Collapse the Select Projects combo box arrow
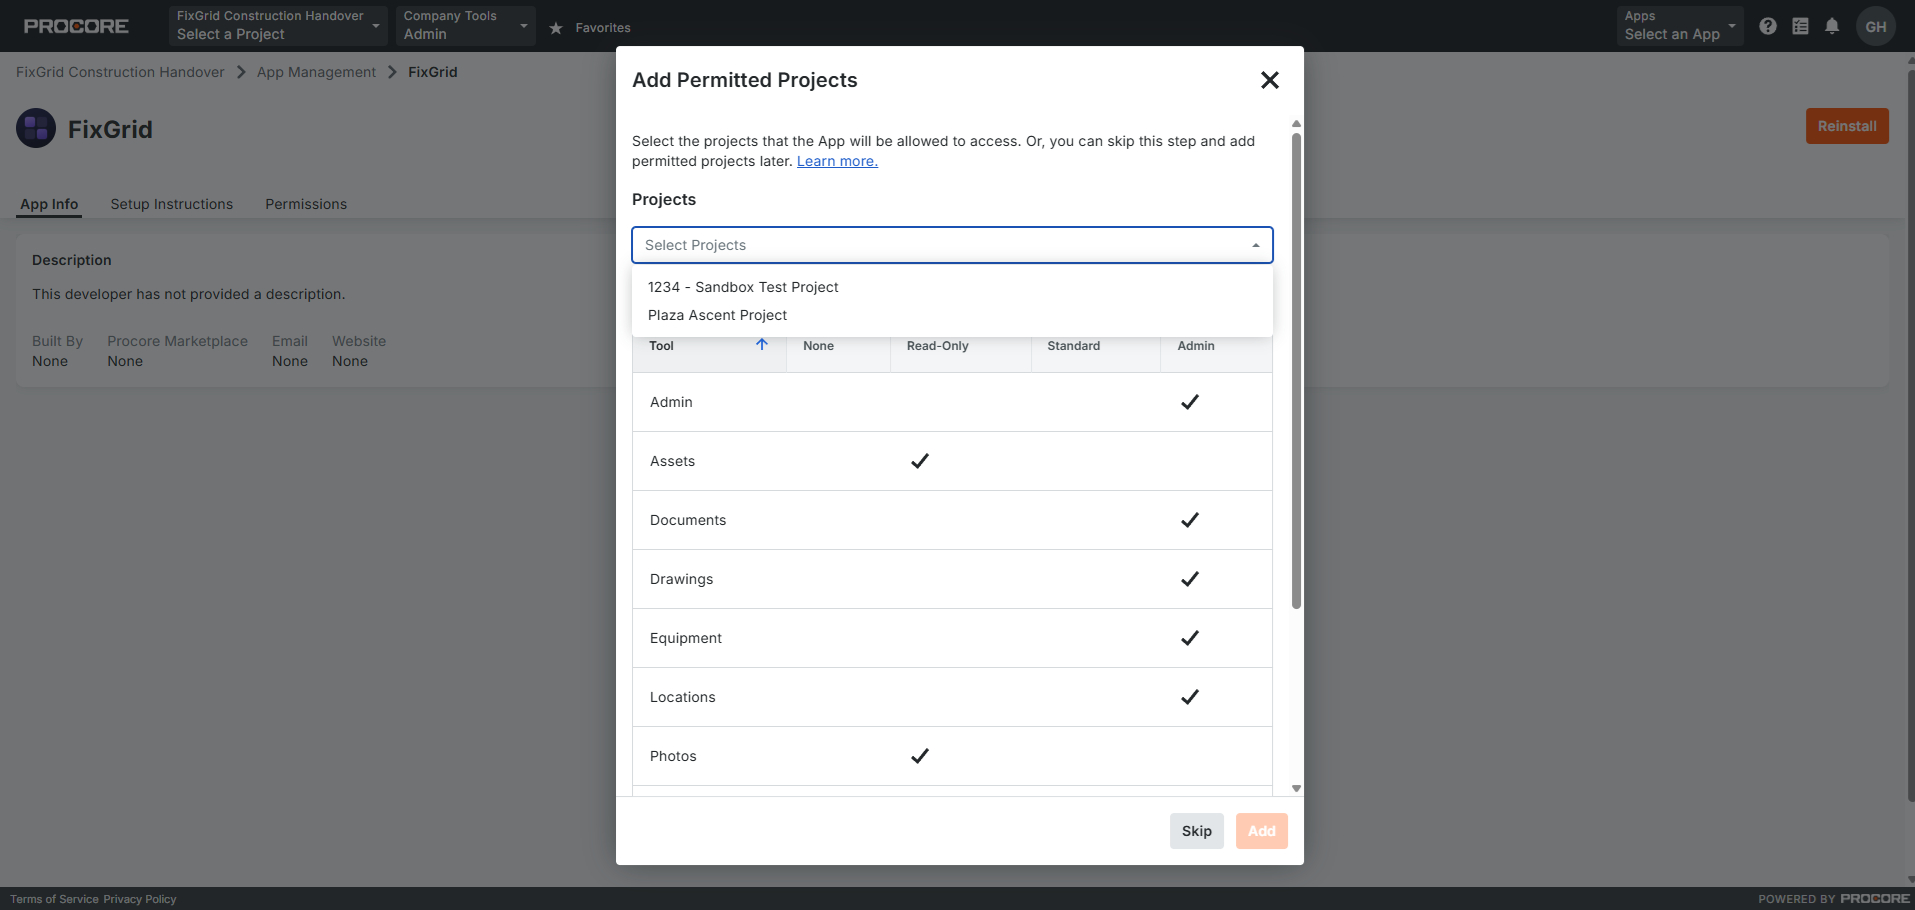The width and height of the screenshot is (1915, 910). pyautogui.click(x=1256, y=245)
